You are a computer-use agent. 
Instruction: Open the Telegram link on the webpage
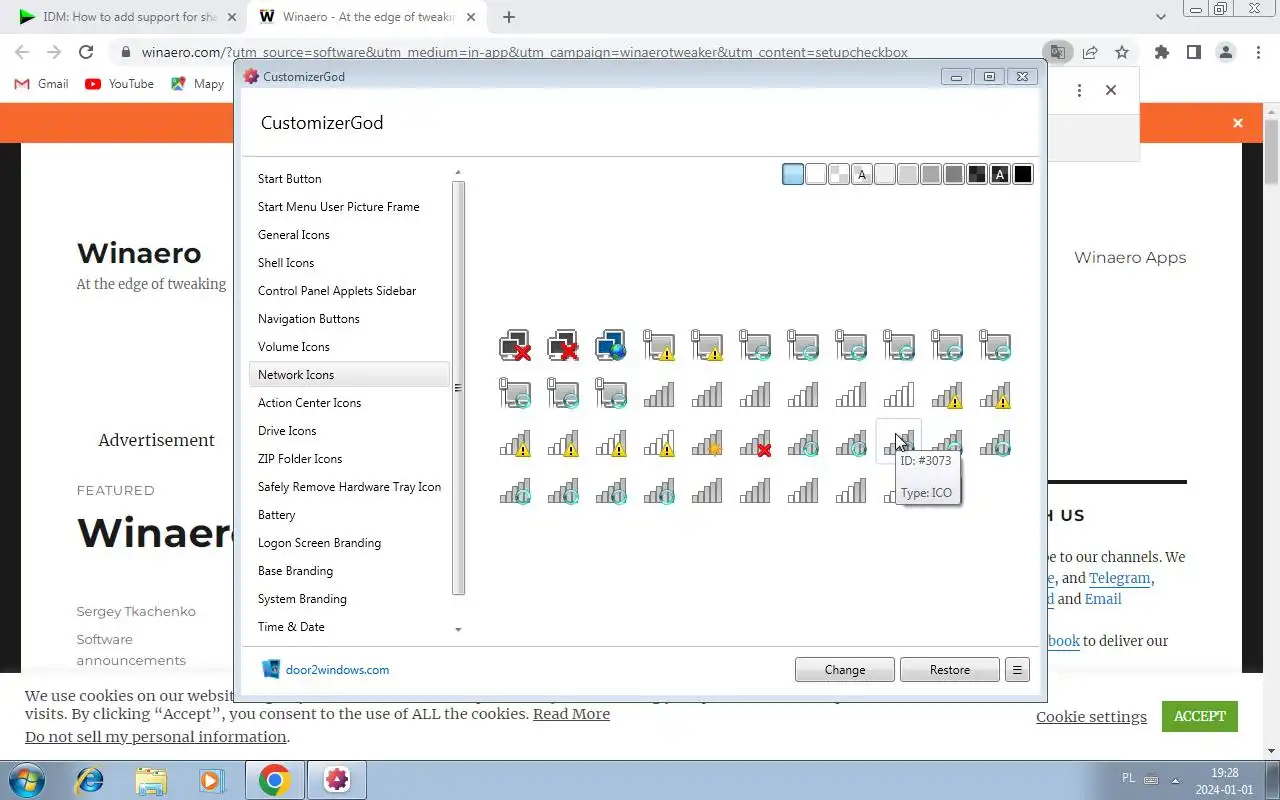pyautogui.click(x=1119, y=578)
